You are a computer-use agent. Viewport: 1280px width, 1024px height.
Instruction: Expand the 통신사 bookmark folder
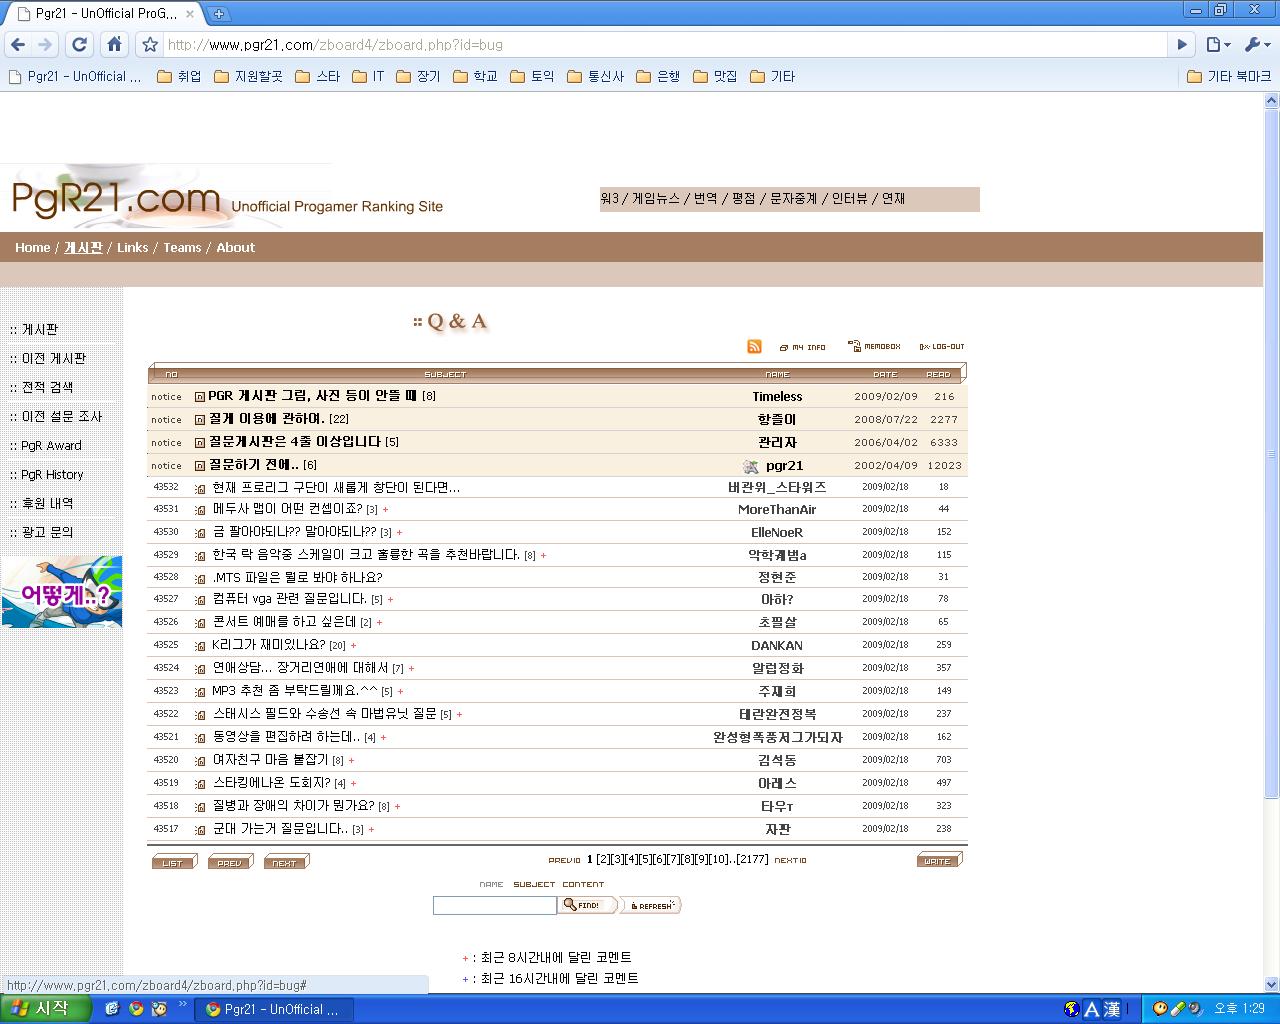[x=595, y=76]
